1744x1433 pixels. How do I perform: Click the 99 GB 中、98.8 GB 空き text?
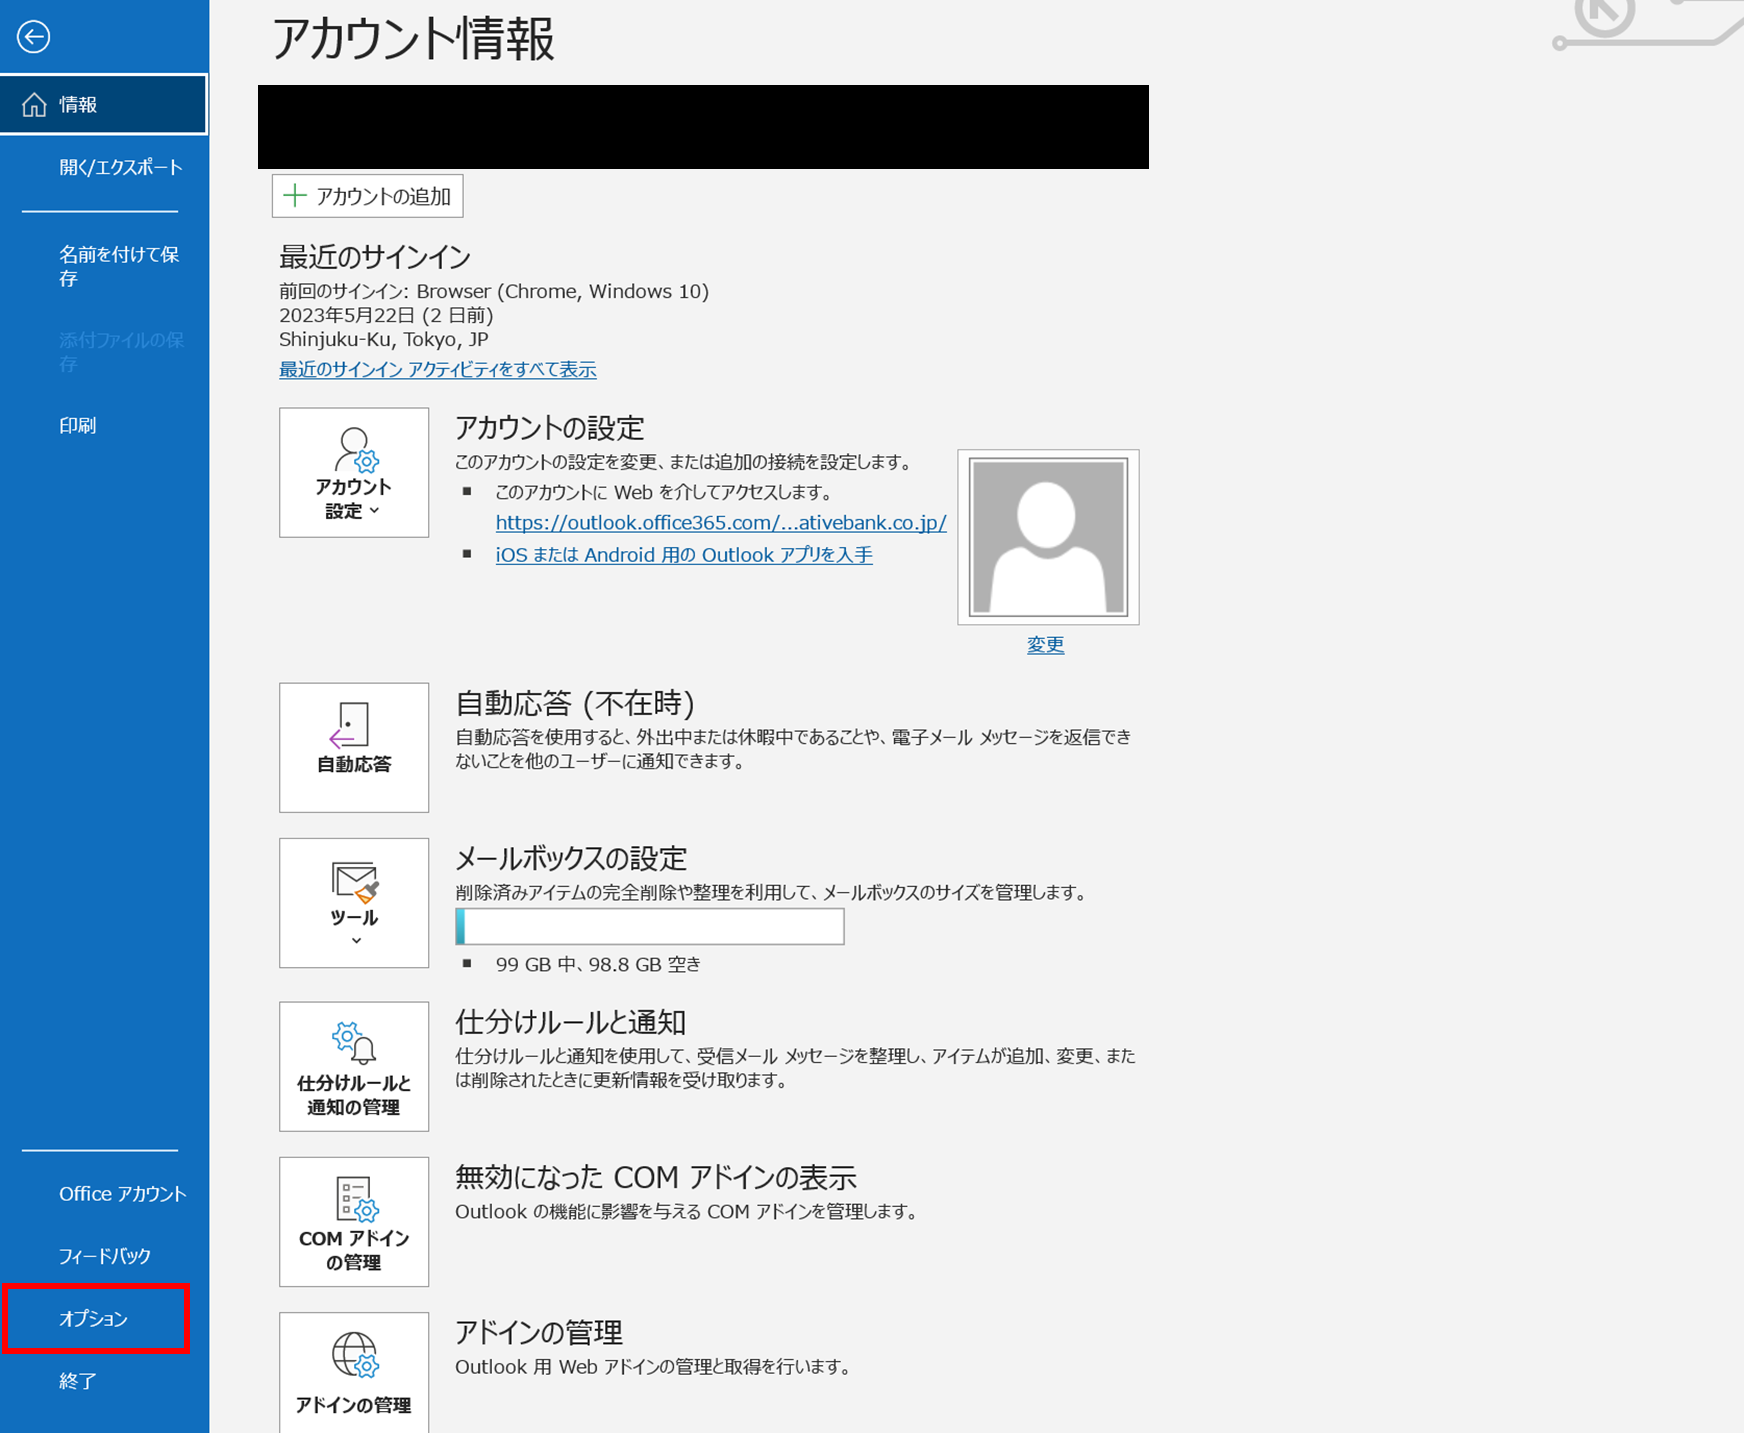pyautogui.click(x=598, y=965)
